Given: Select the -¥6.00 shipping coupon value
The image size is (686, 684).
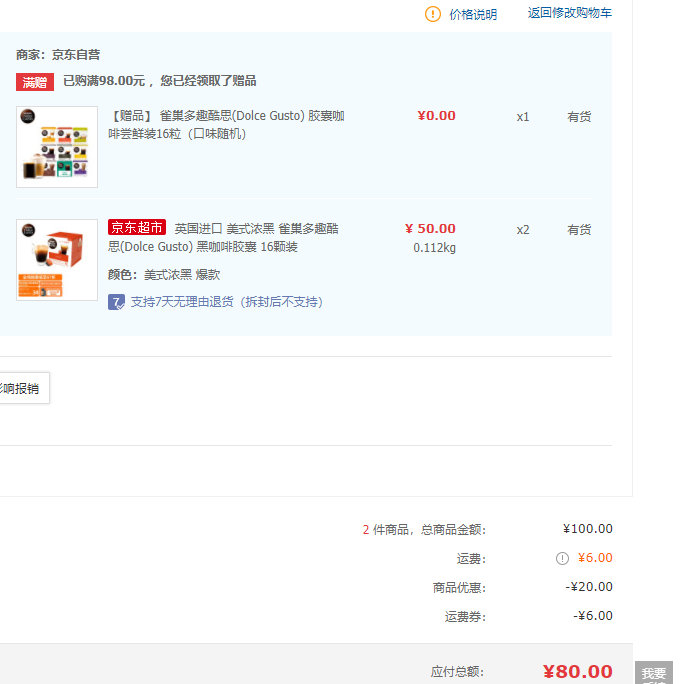Looking at the screenshot, I should [x=593, y=616].
